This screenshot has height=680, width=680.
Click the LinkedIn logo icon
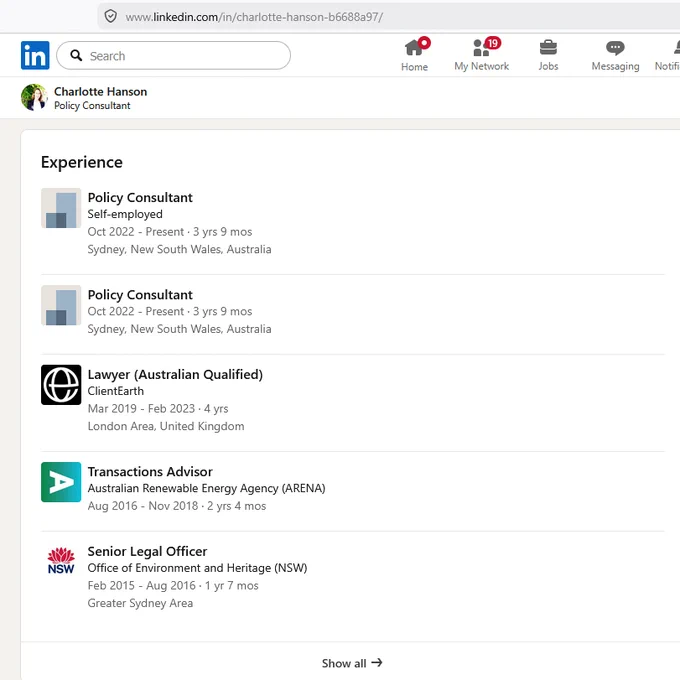coord(35,56)
